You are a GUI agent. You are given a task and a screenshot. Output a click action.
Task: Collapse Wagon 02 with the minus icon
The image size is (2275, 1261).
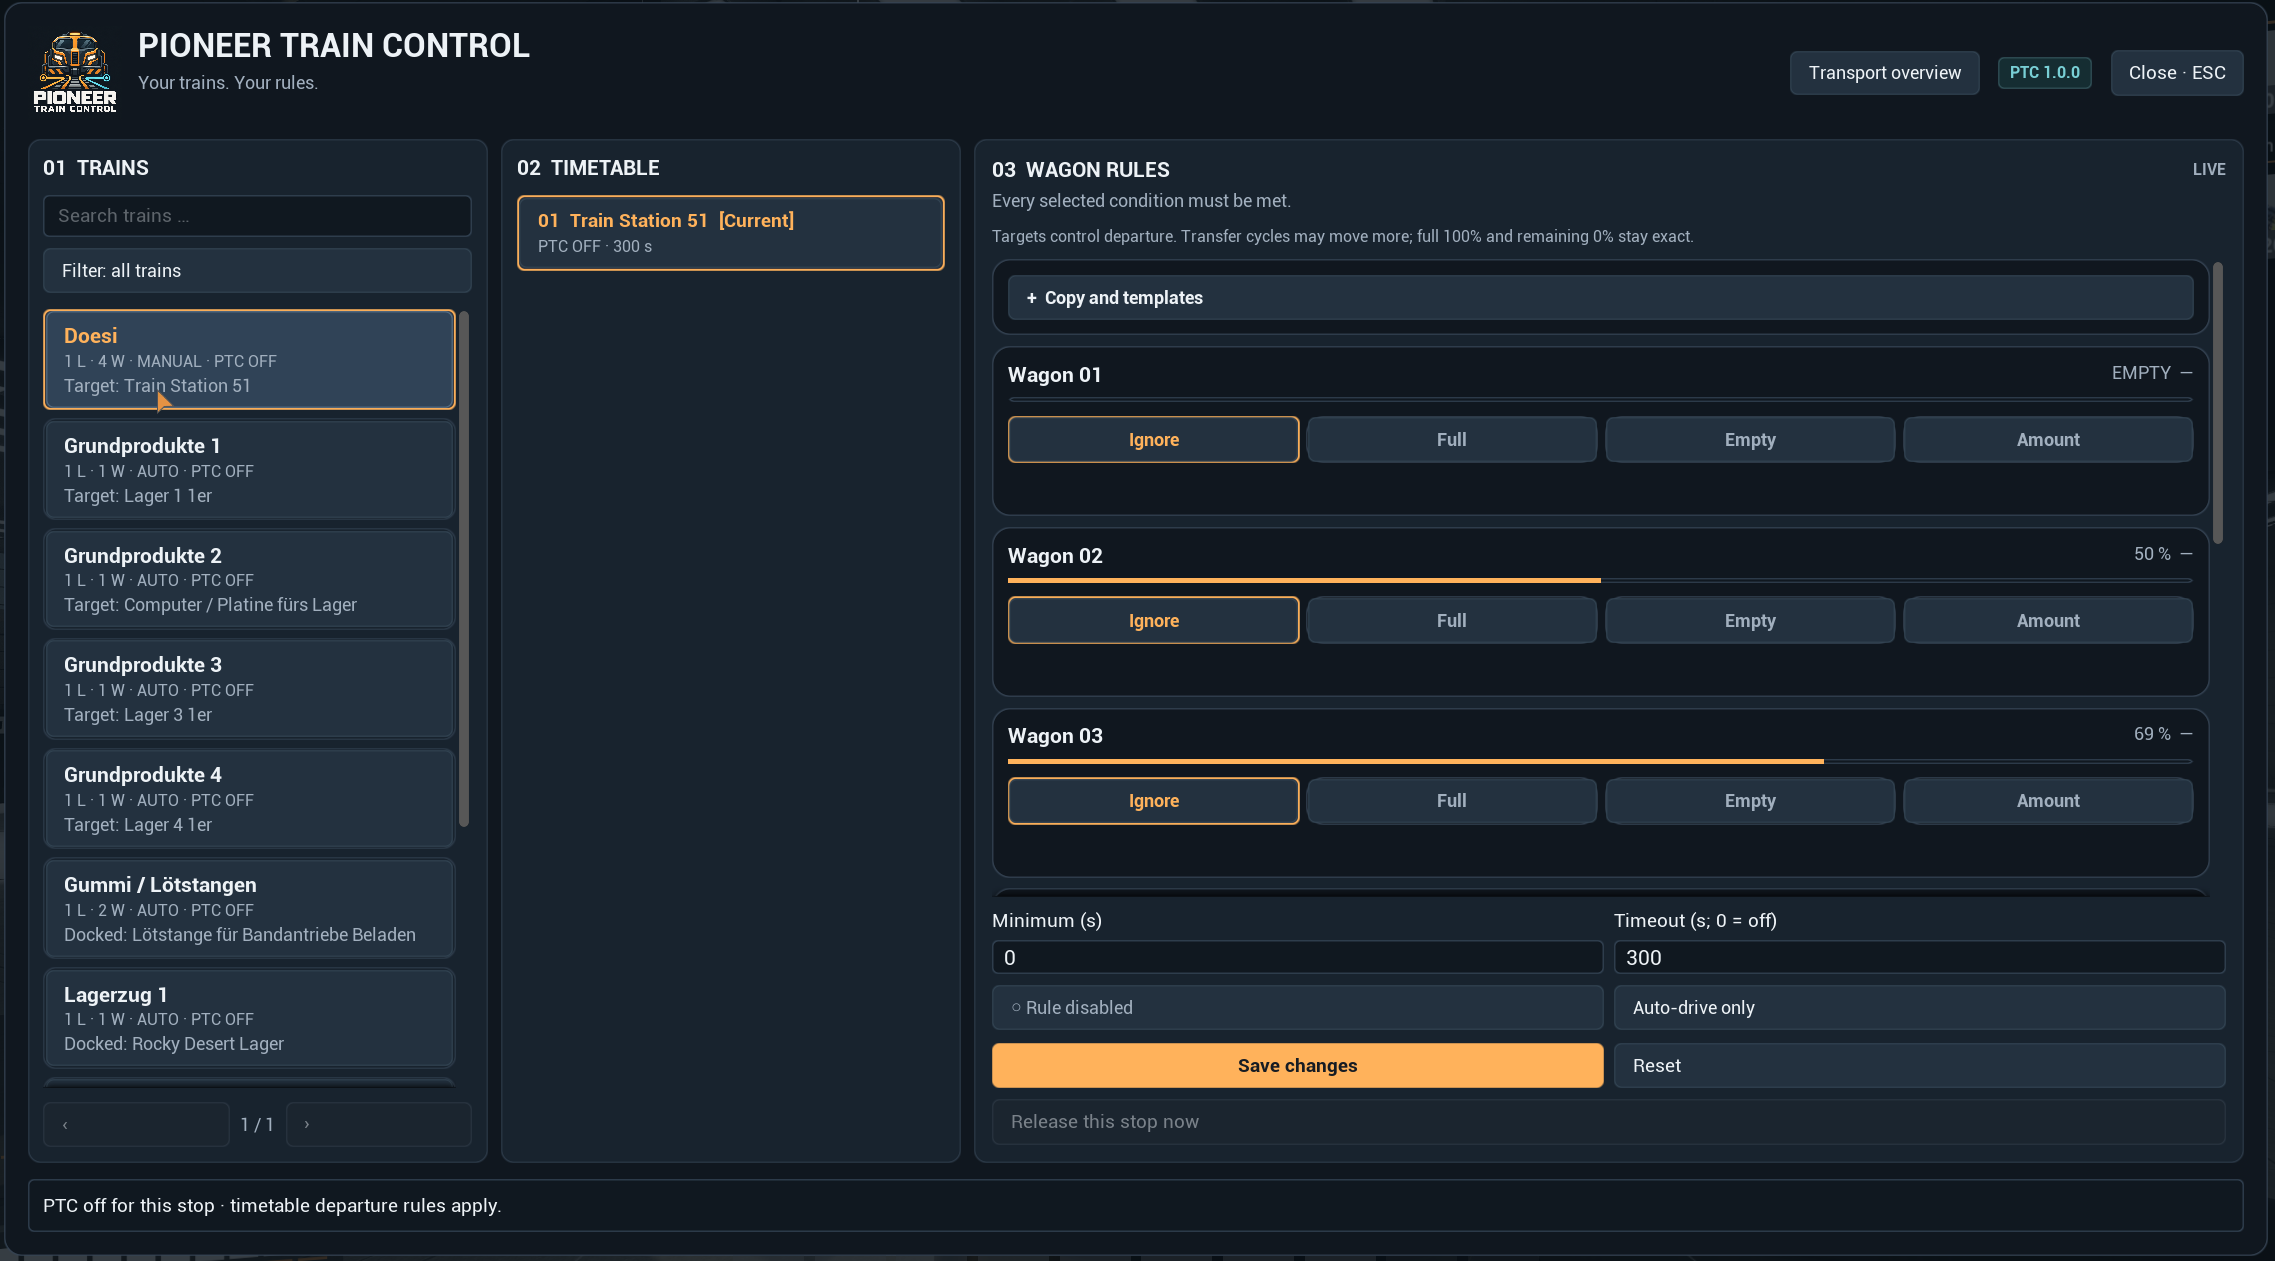coord(2187,554)
